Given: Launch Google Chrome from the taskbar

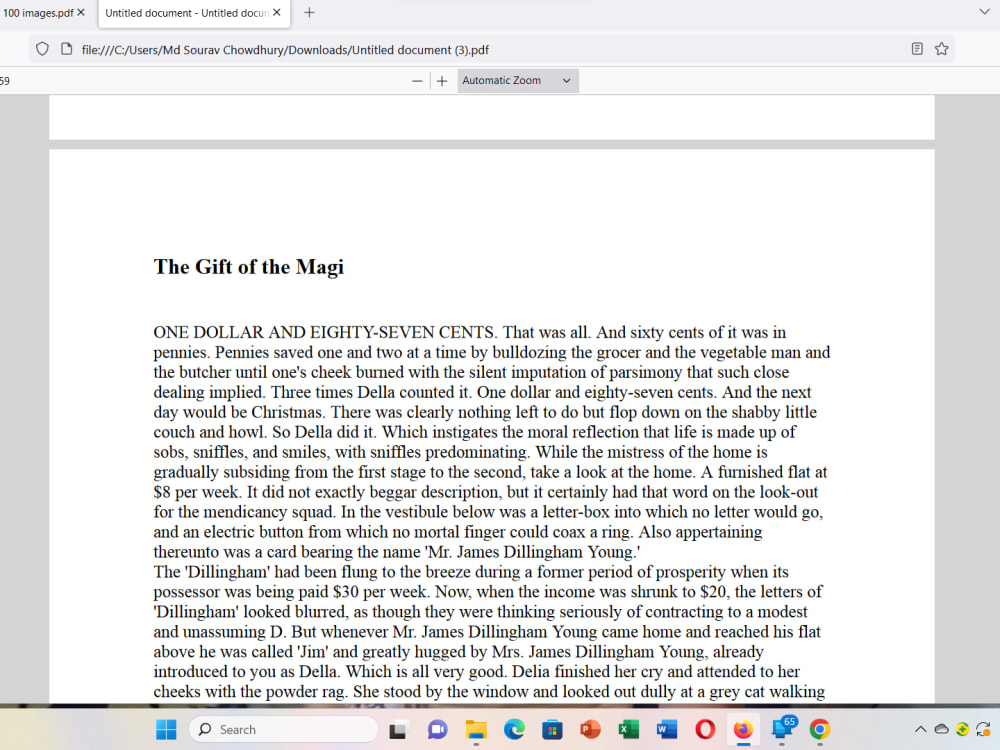Looking at the screenshot, I should 820,729.
